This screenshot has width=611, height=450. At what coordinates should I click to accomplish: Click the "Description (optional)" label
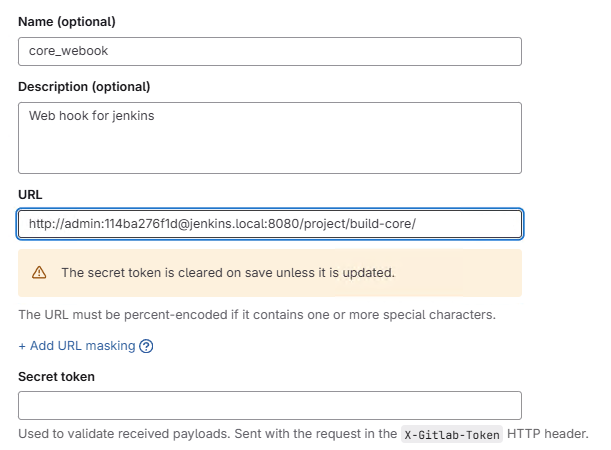pos(84,86)
